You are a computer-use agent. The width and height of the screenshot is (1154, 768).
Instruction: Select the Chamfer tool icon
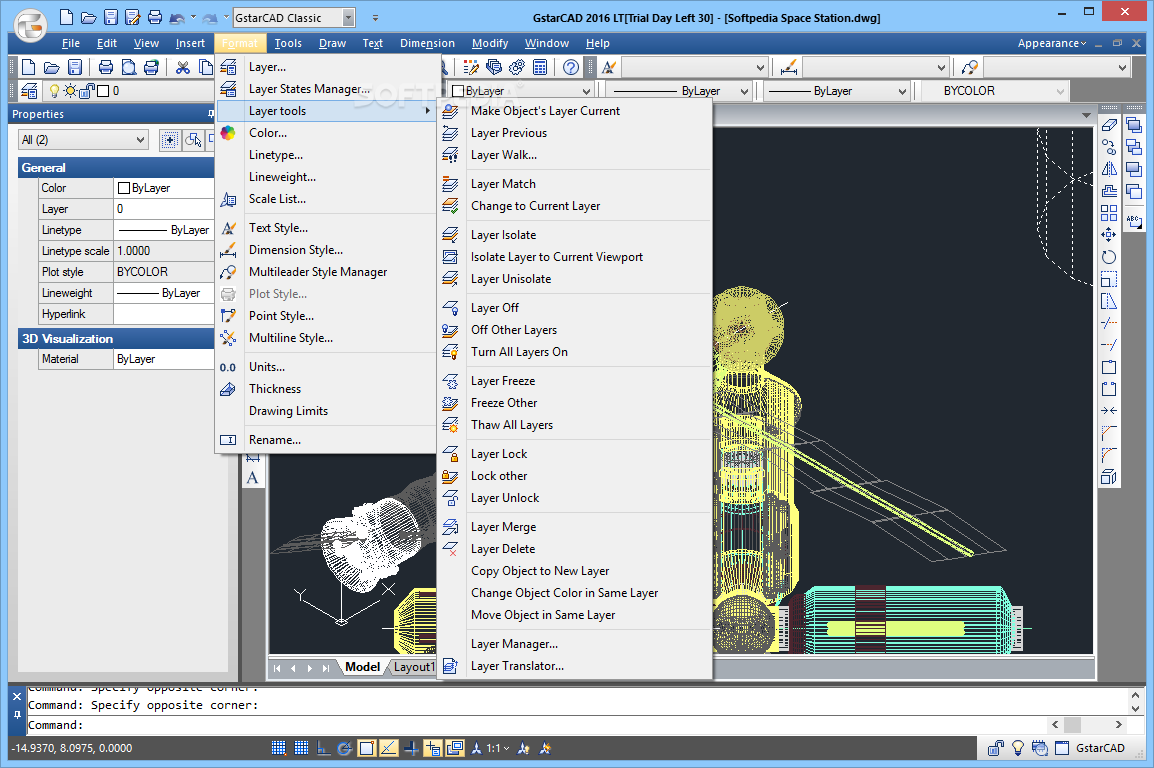pos(1109,433)
